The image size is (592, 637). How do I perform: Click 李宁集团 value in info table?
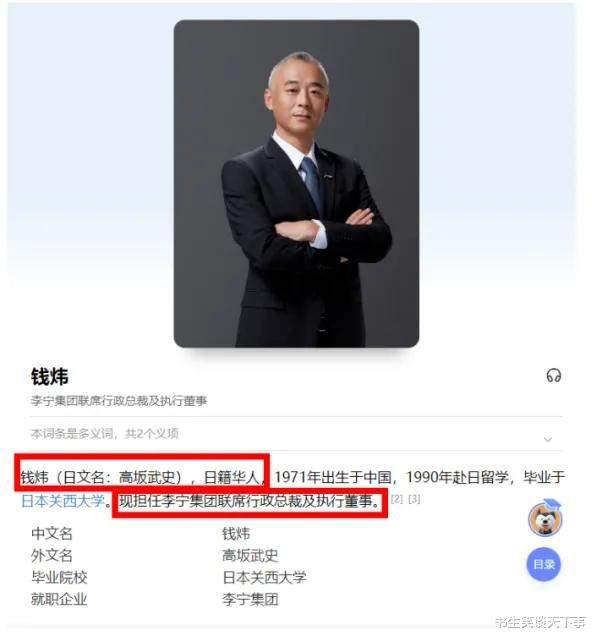[250, 599]
